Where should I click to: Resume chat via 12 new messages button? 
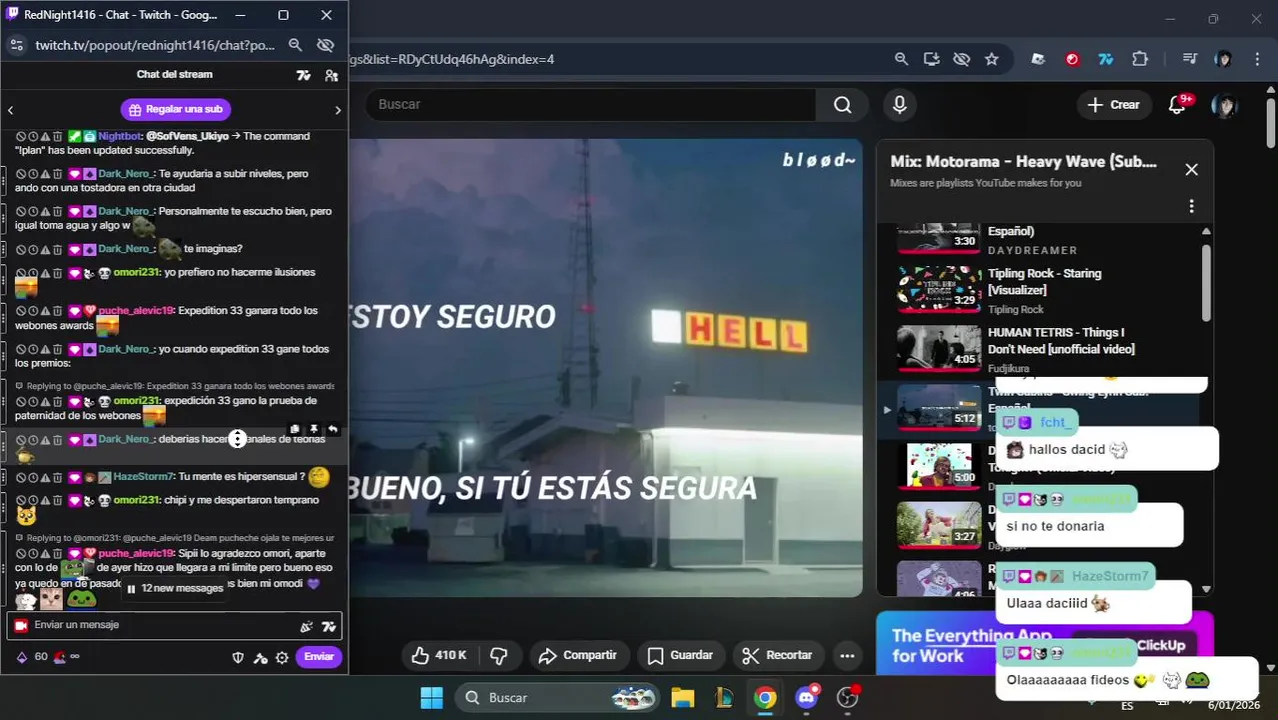(174, 589)
